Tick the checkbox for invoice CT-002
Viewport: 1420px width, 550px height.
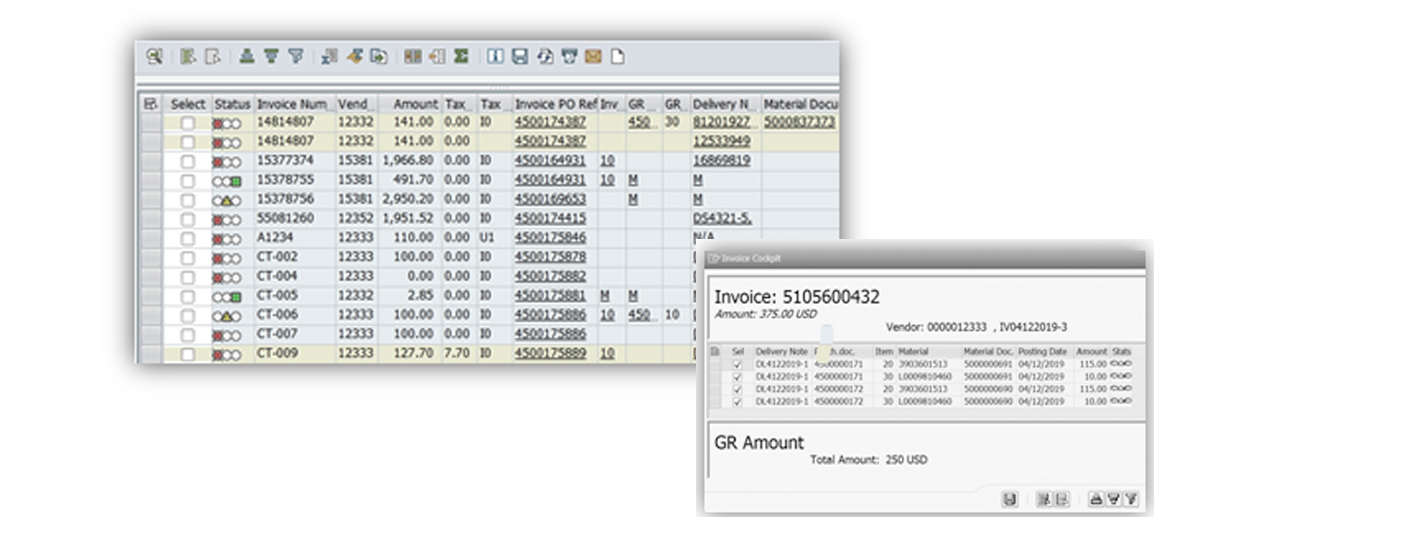pyautogui.click(x=188, y=258)
